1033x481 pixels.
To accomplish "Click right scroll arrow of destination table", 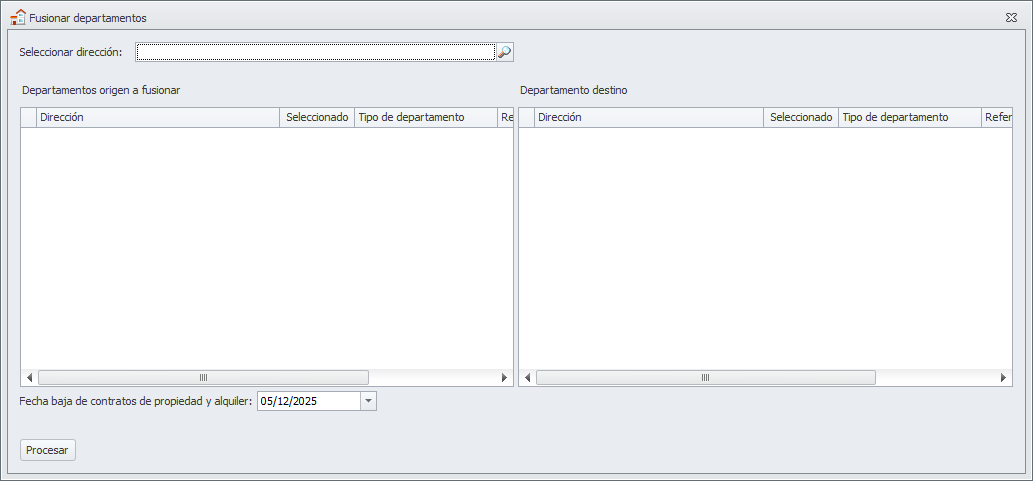I will click(1003, 378).
